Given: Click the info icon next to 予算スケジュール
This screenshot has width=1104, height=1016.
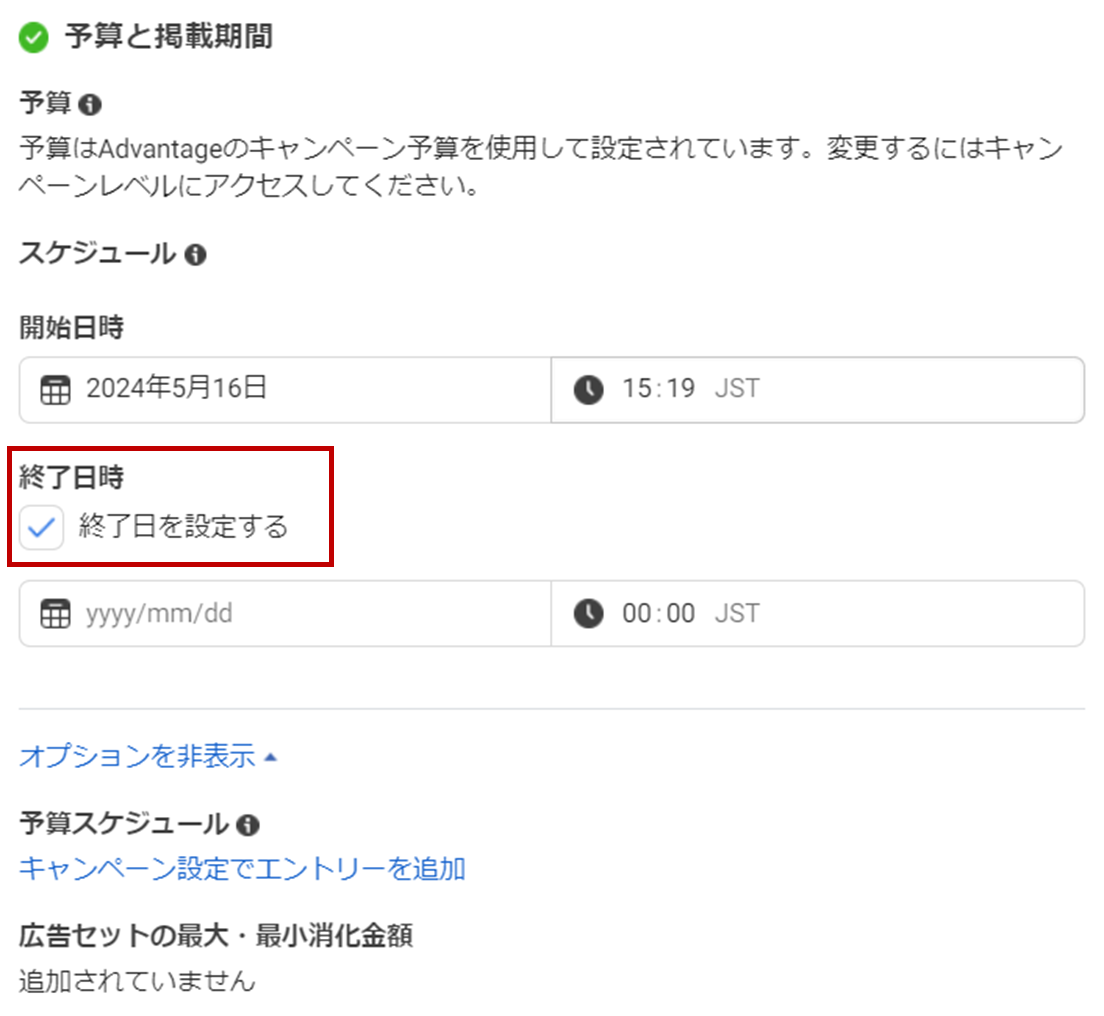Looking at the screenshot, I should click(x=248, y=824).
